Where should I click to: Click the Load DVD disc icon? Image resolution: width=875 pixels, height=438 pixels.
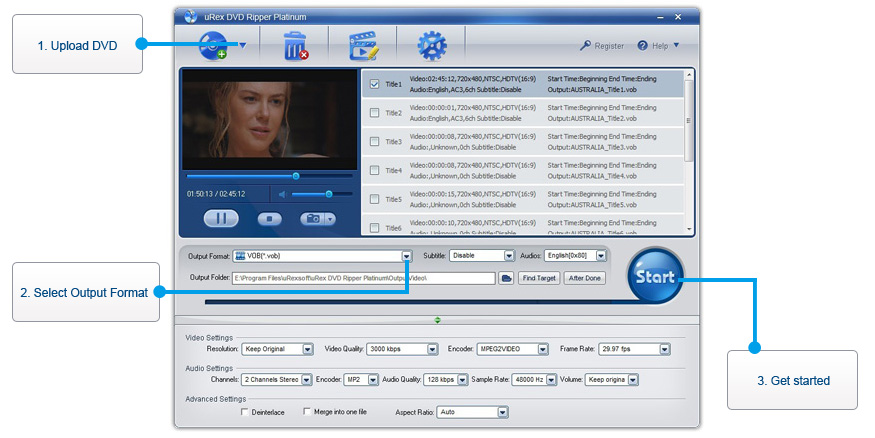215,45
